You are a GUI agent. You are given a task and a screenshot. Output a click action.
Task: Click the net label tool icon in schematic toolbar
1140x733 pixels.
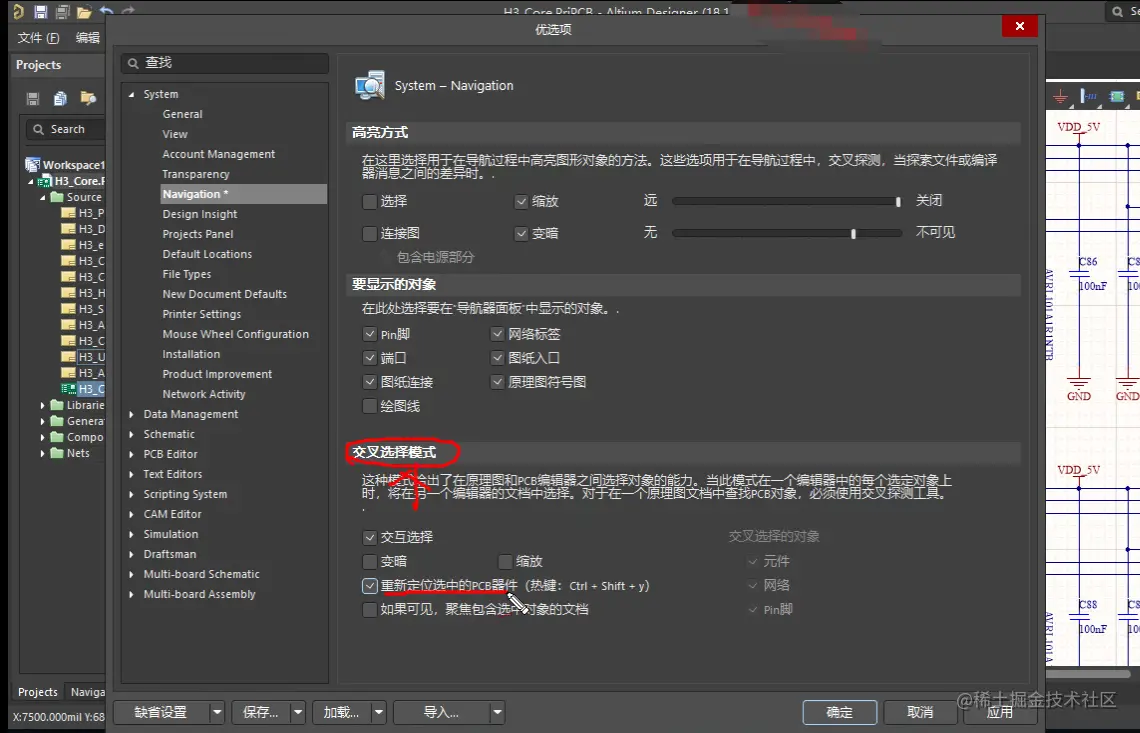pos(1089,96)
